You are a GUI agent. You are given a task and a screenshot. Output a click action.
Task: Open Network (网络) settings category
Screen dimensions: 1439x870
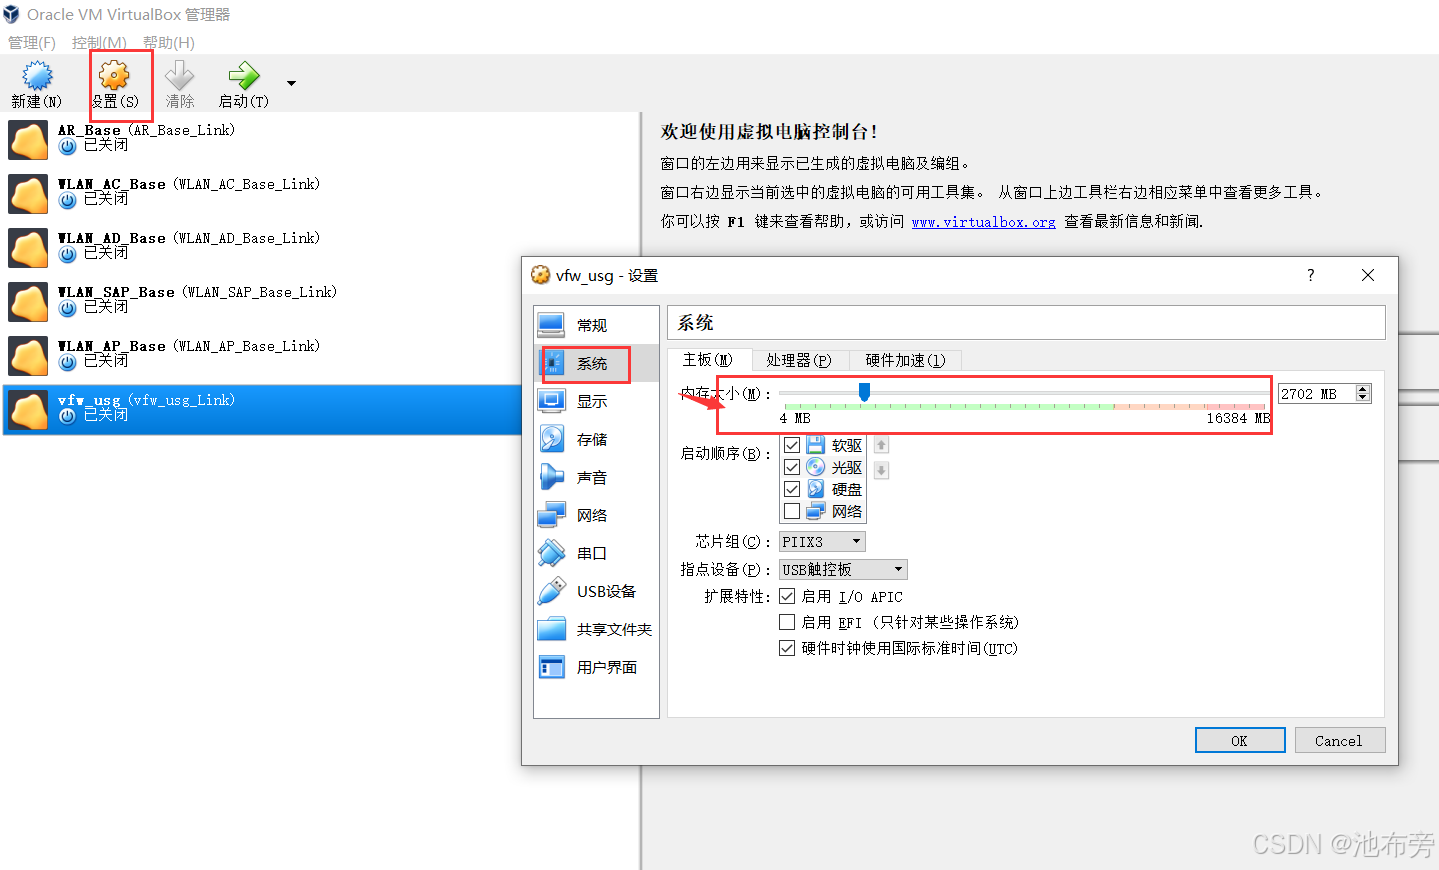pos(596,515)
